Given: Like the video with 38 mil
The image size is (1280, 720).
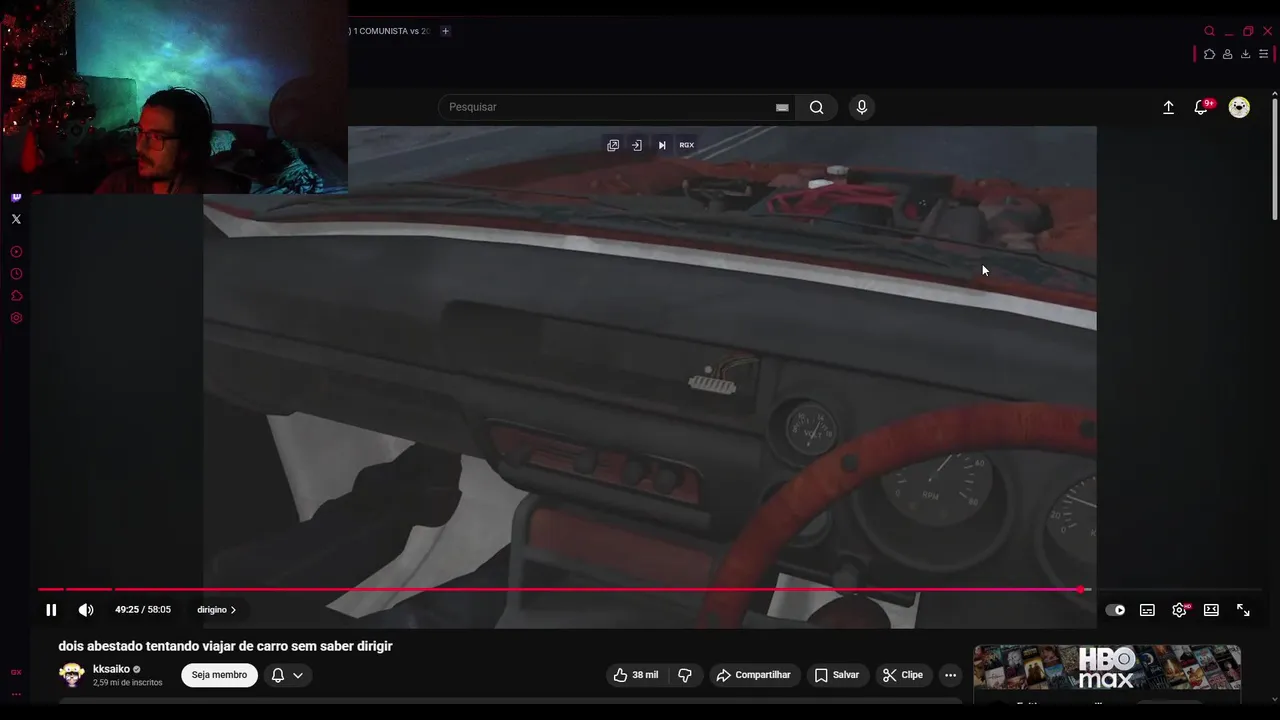Looking at the screenshot, I should [x=636, y=675].
